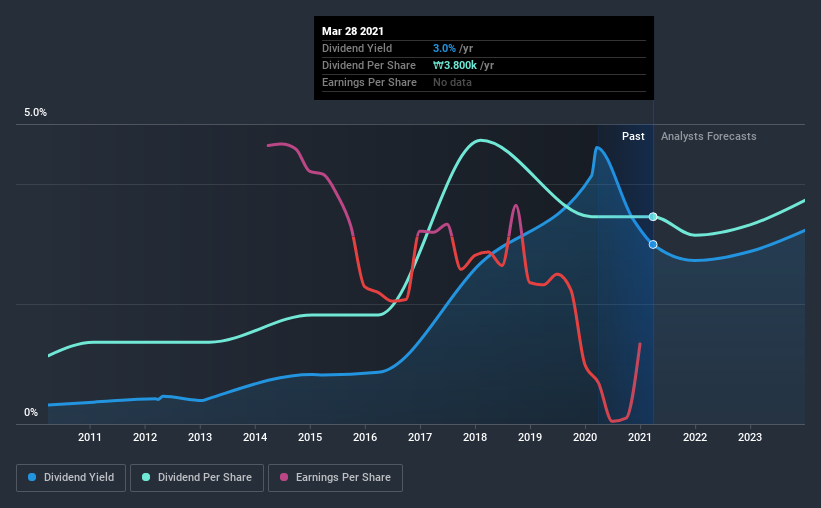Screen dimensions: 821x508
Task: Click the 5.0% y-axis label
Action: coord(35,113)
